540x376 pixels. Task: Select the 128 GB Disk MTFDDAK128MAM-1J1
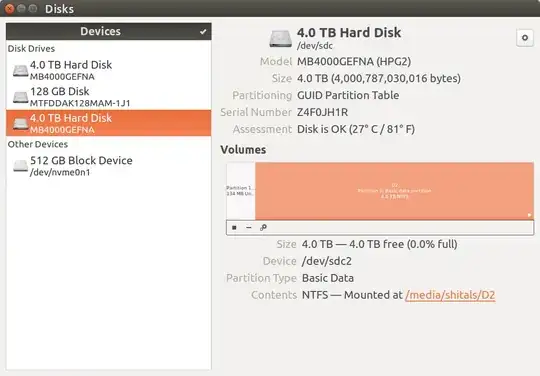108,97
